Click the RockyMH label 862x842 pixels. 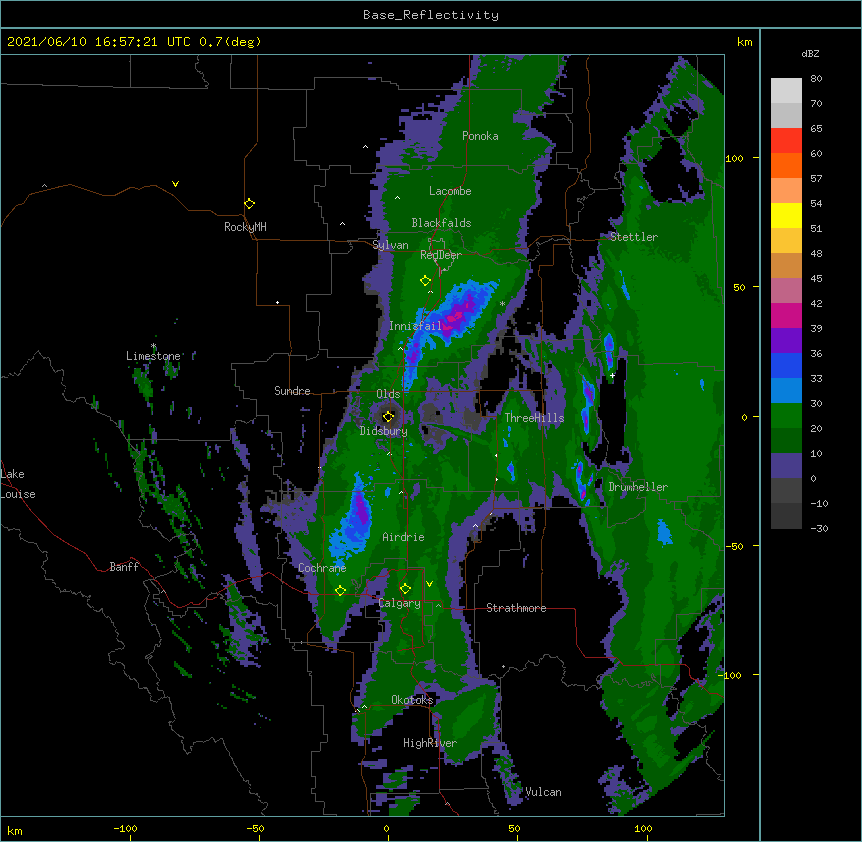(x=245, y=227)
